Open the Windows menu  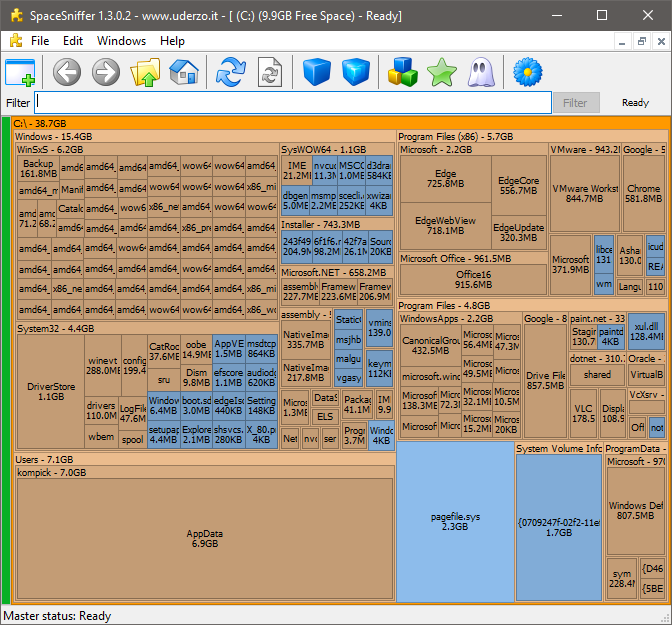click(x=121, y=41)
